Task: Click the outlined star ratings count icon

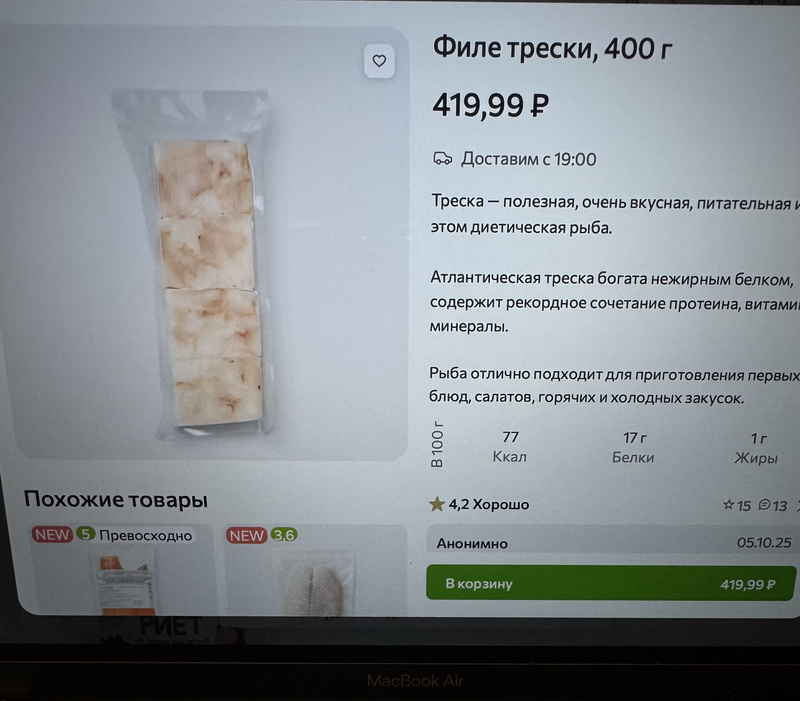Action: pos(729,505)
